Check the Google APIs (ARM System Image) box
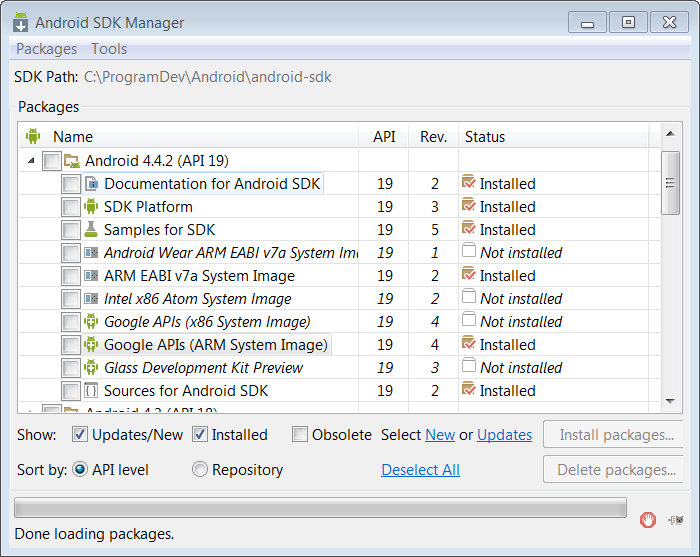This screenshot has height=557, width=700. point(71,345)
